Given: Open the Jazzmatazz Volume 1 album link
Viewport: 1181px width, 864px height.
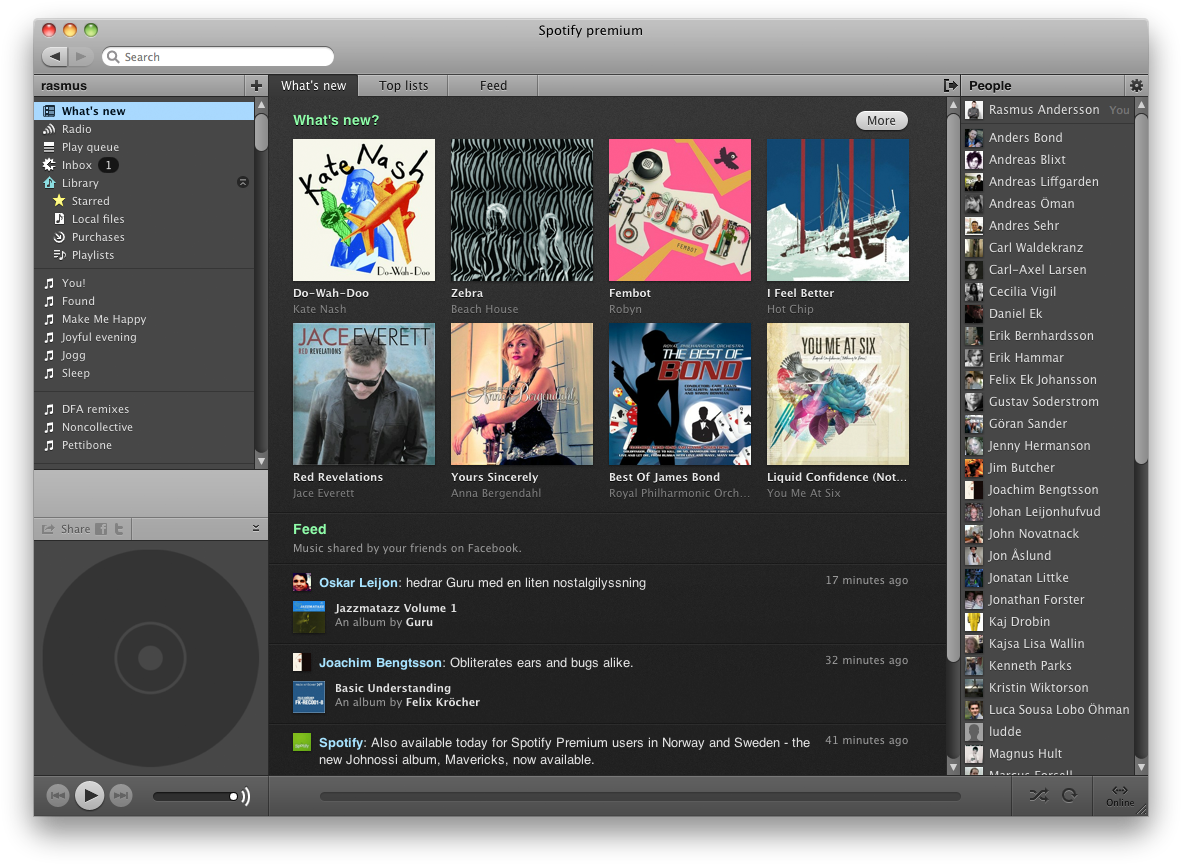Looking at the screenshot, I should 395,608.
